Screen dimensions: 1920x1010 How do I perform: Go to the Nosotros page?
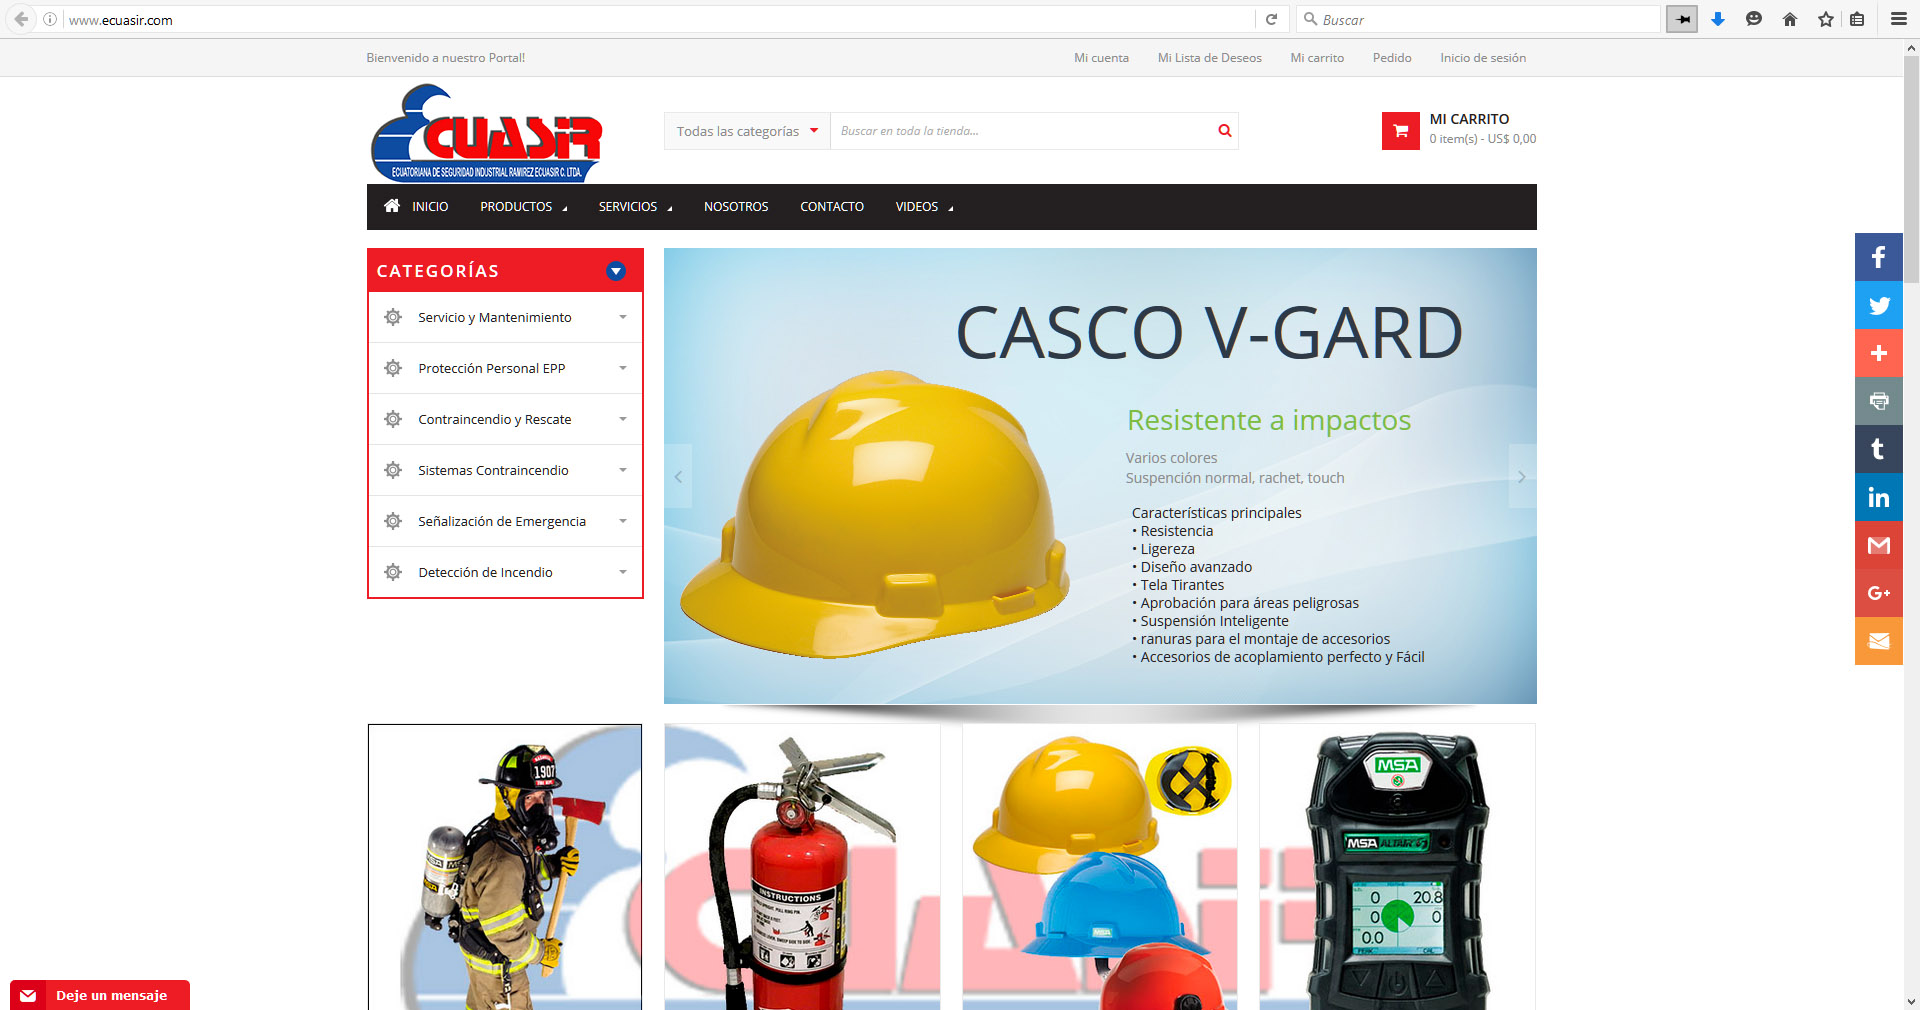click(736, 207)
